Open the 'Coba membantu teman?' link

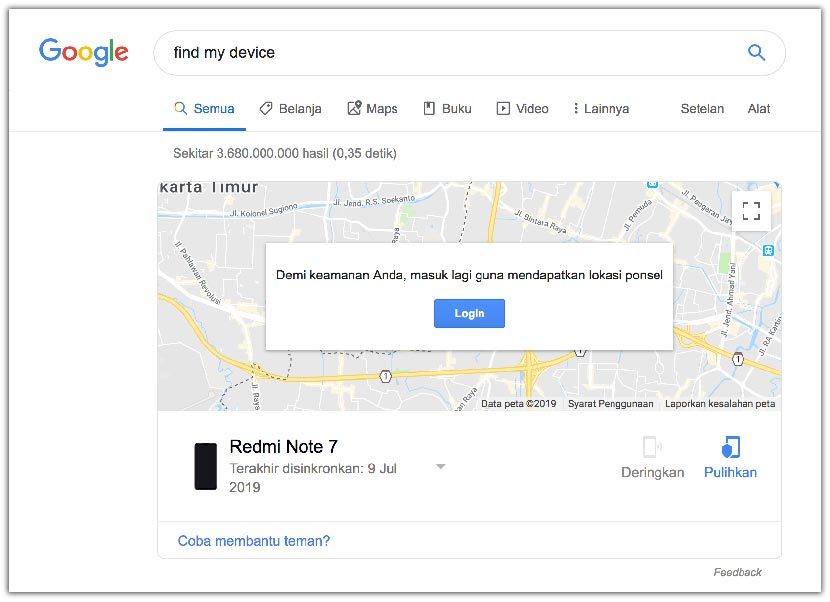254,541
